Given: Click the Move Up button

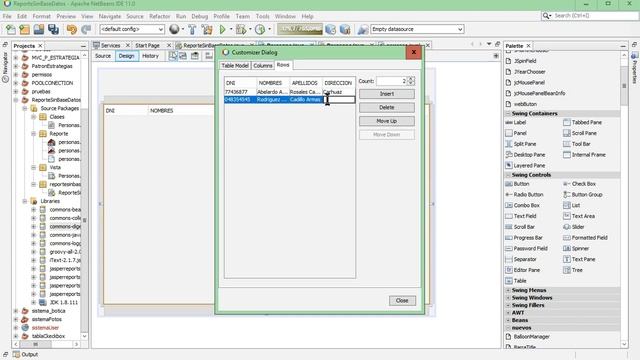Looking at the screenshot, I should [x=387, y=121].
